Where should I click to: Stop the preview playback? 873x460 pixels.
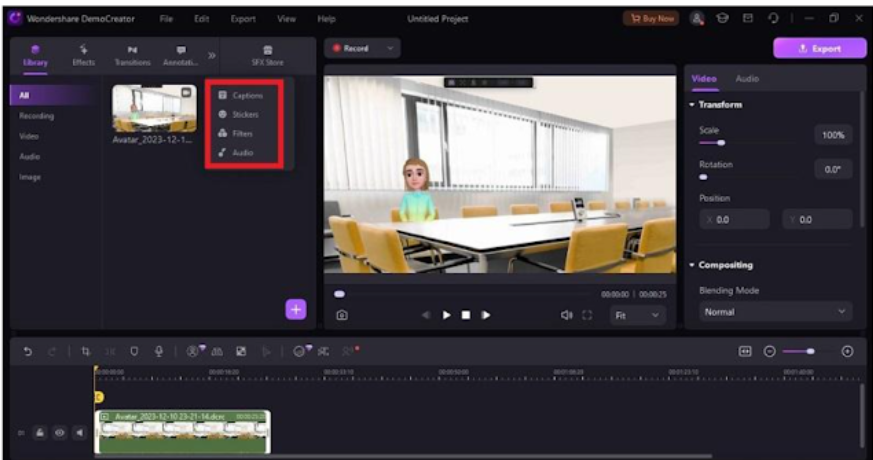tap(466, 315)
